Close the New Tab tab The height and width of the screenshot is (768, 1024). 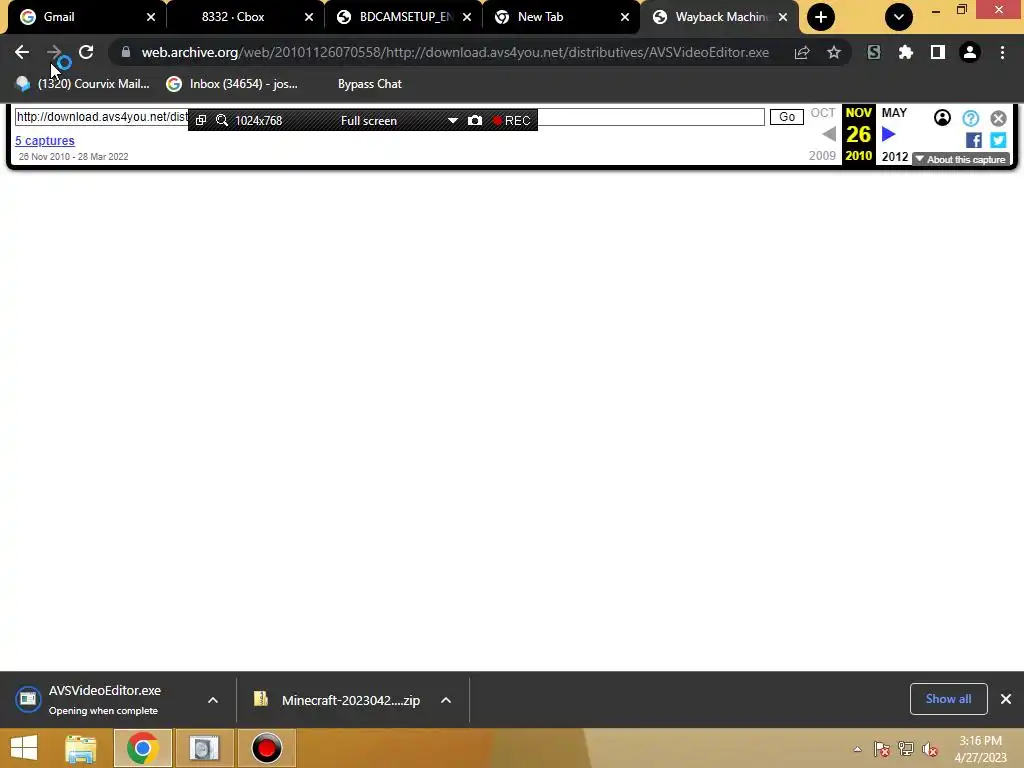click(x=625, y=17)
